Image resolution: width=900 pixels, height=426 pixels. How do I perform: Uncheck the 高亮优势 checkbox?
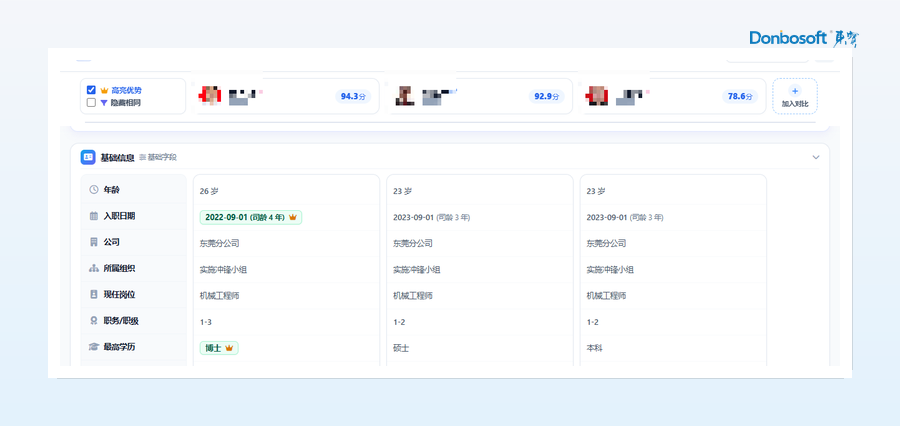pyautogui.click(x=91, y=90)
